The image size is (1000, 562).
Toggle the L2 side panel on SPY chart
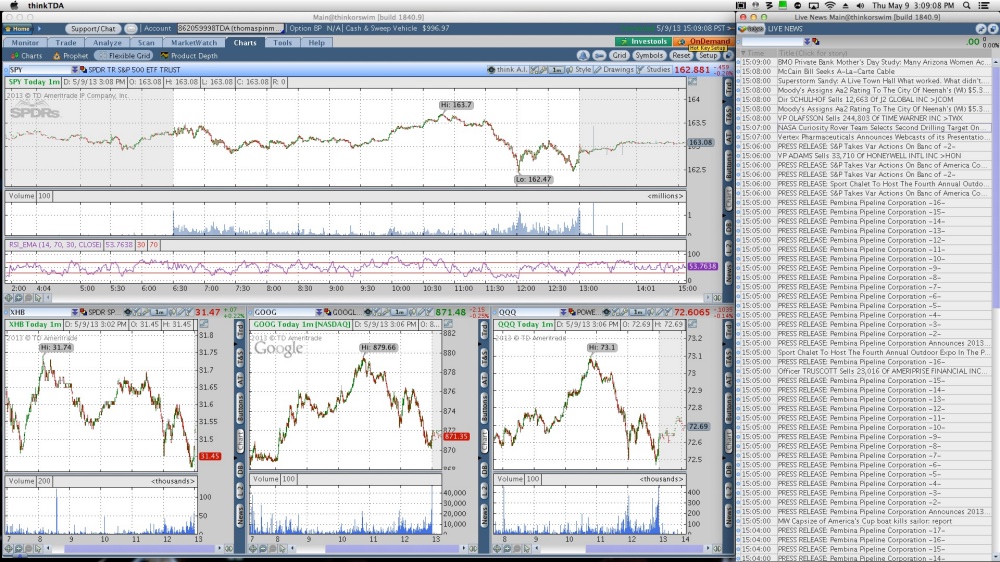(x=728, y=249)
